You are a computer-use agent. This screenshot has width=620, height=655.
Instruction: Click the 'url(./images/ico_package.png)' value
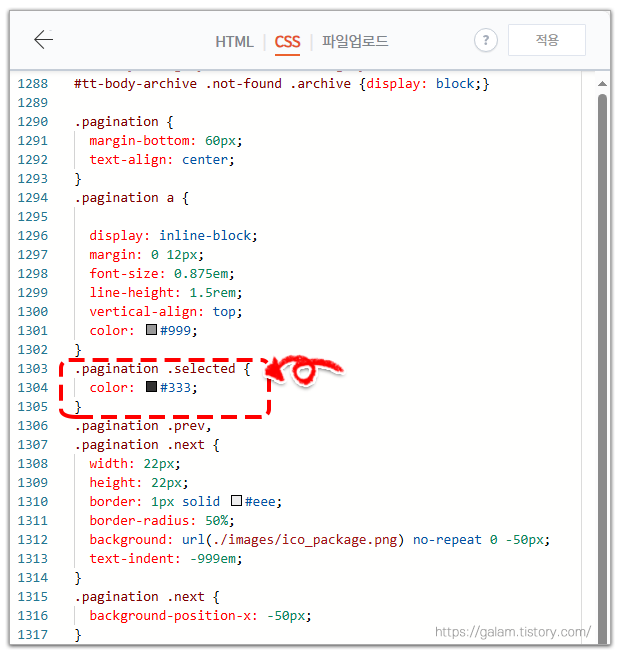coord(292,540)
